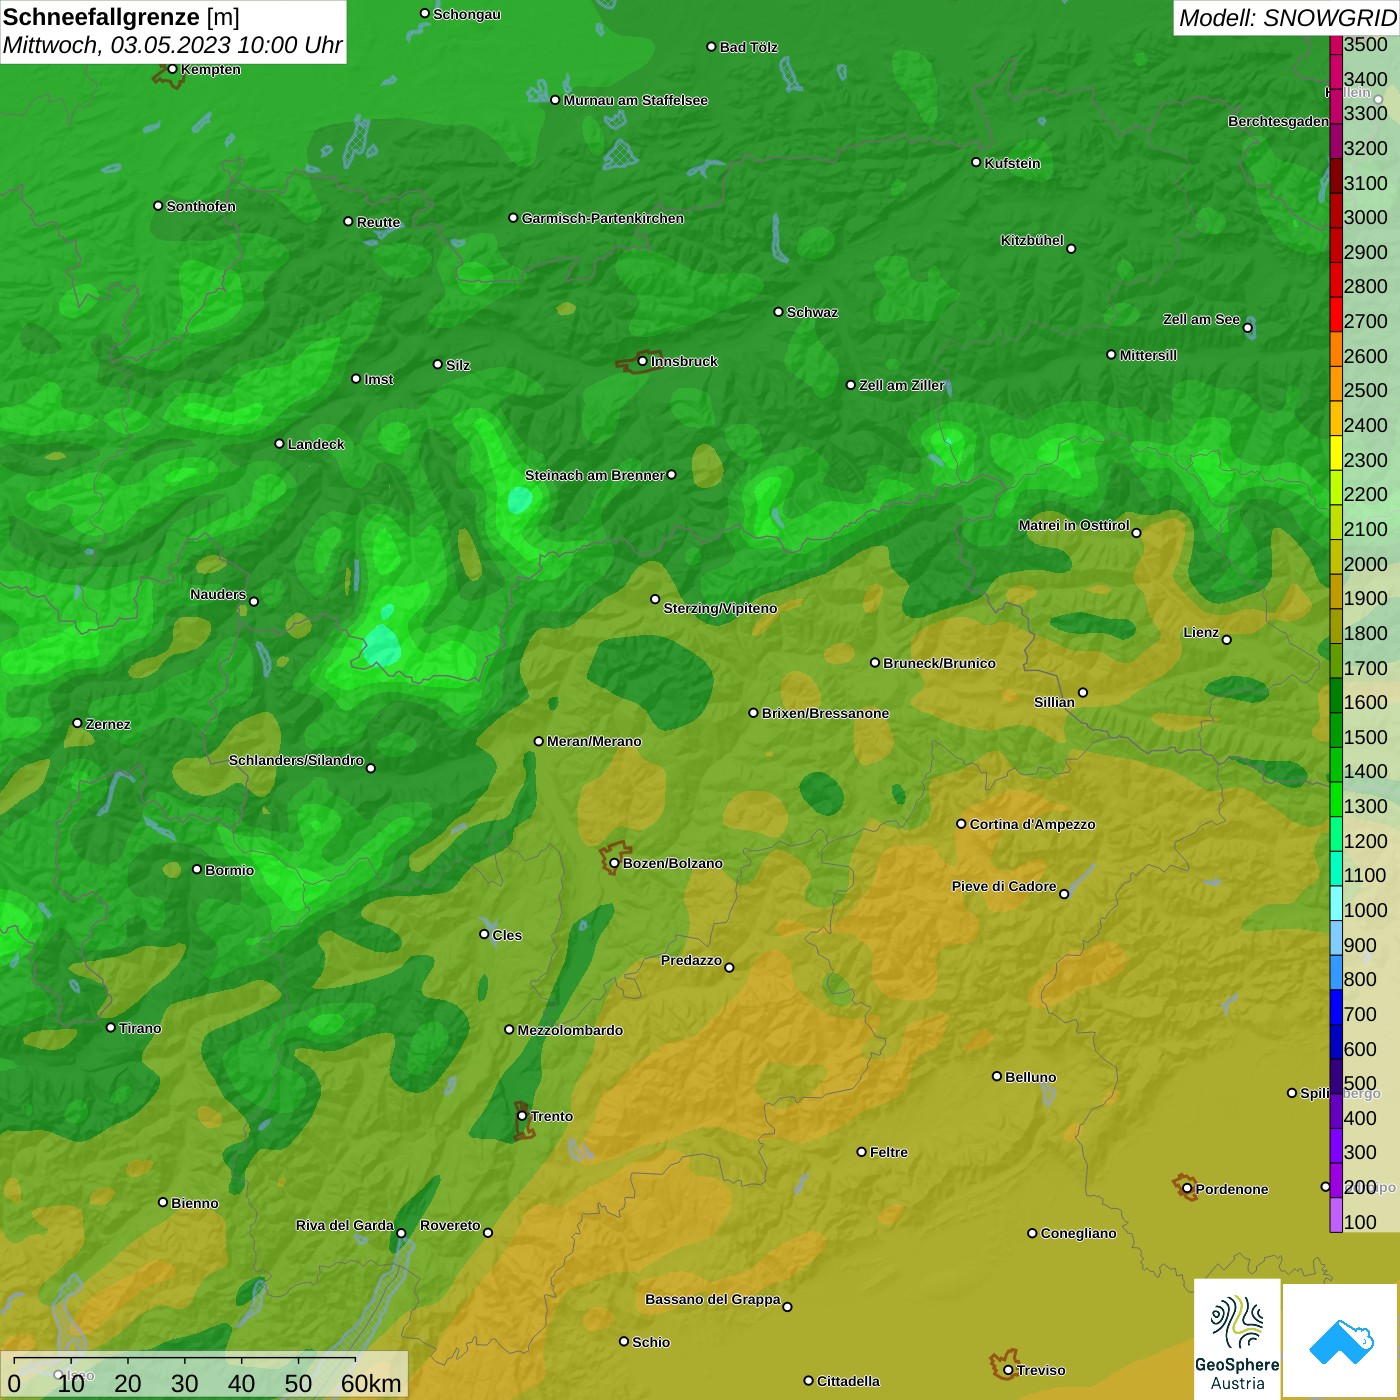Click the Cortina d'Ampezzo label
The image size is (1400, 1400).
1032,824
